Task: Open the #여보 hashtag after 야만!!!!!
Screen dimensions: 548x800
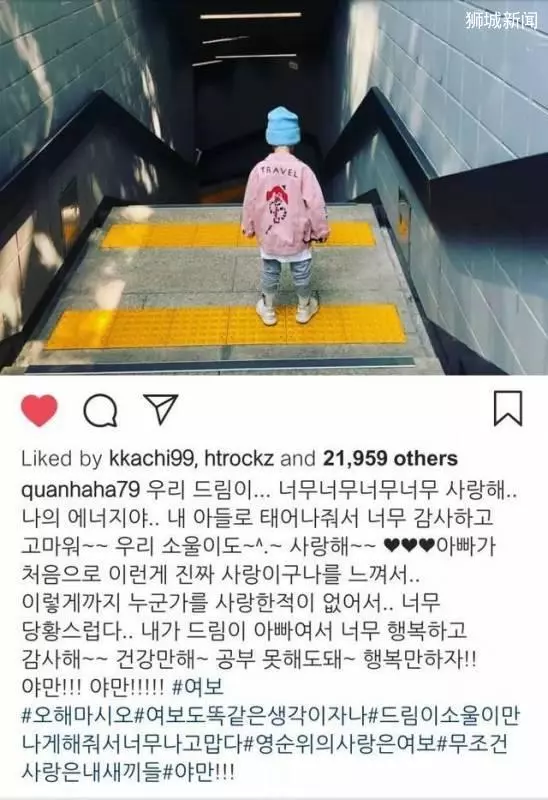Action: 198,687
